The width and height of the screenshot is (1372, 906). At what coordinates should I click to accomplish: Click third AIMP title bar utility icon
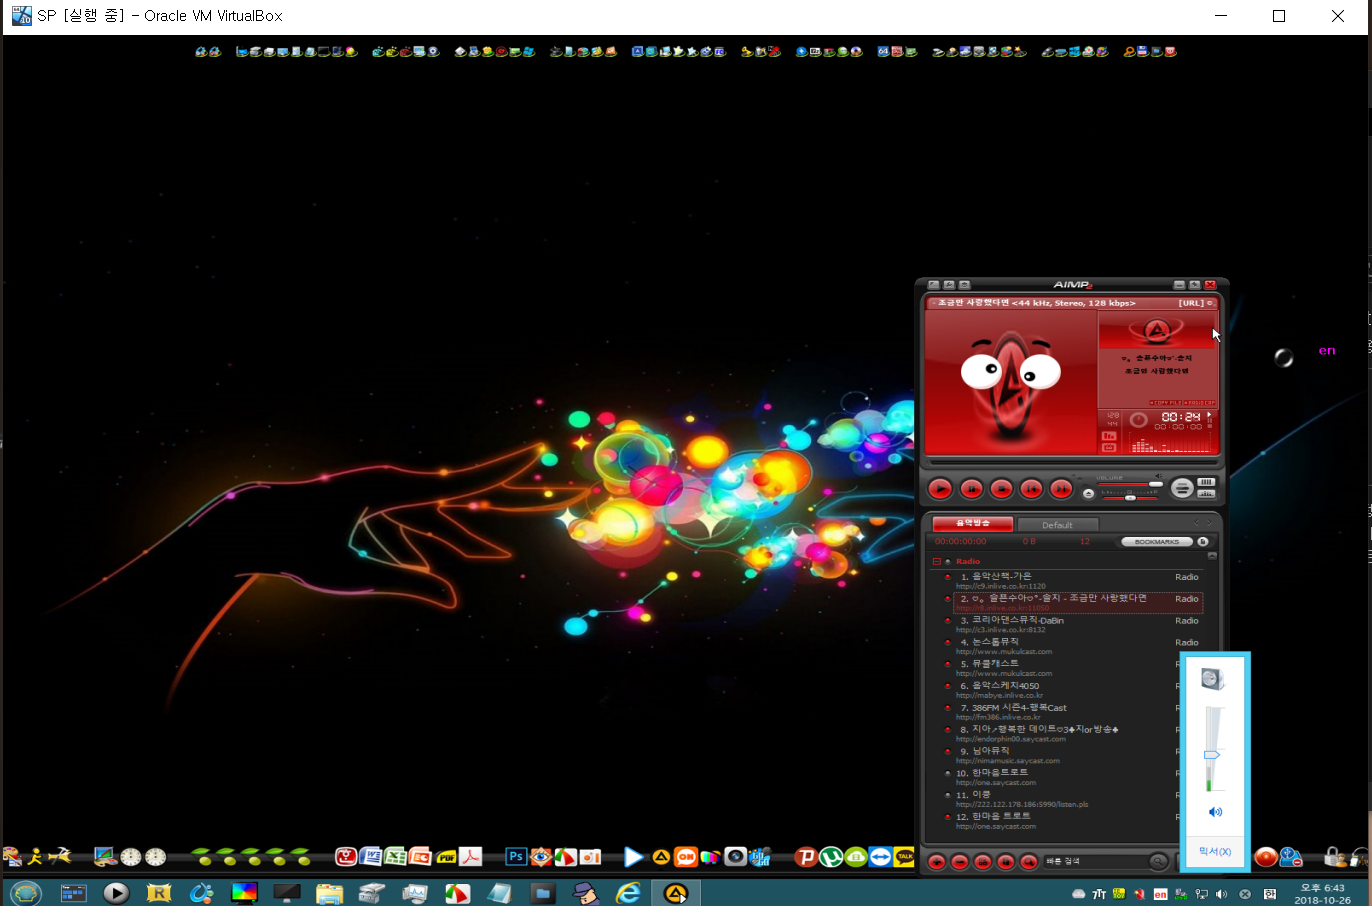[x=964, y=284]
